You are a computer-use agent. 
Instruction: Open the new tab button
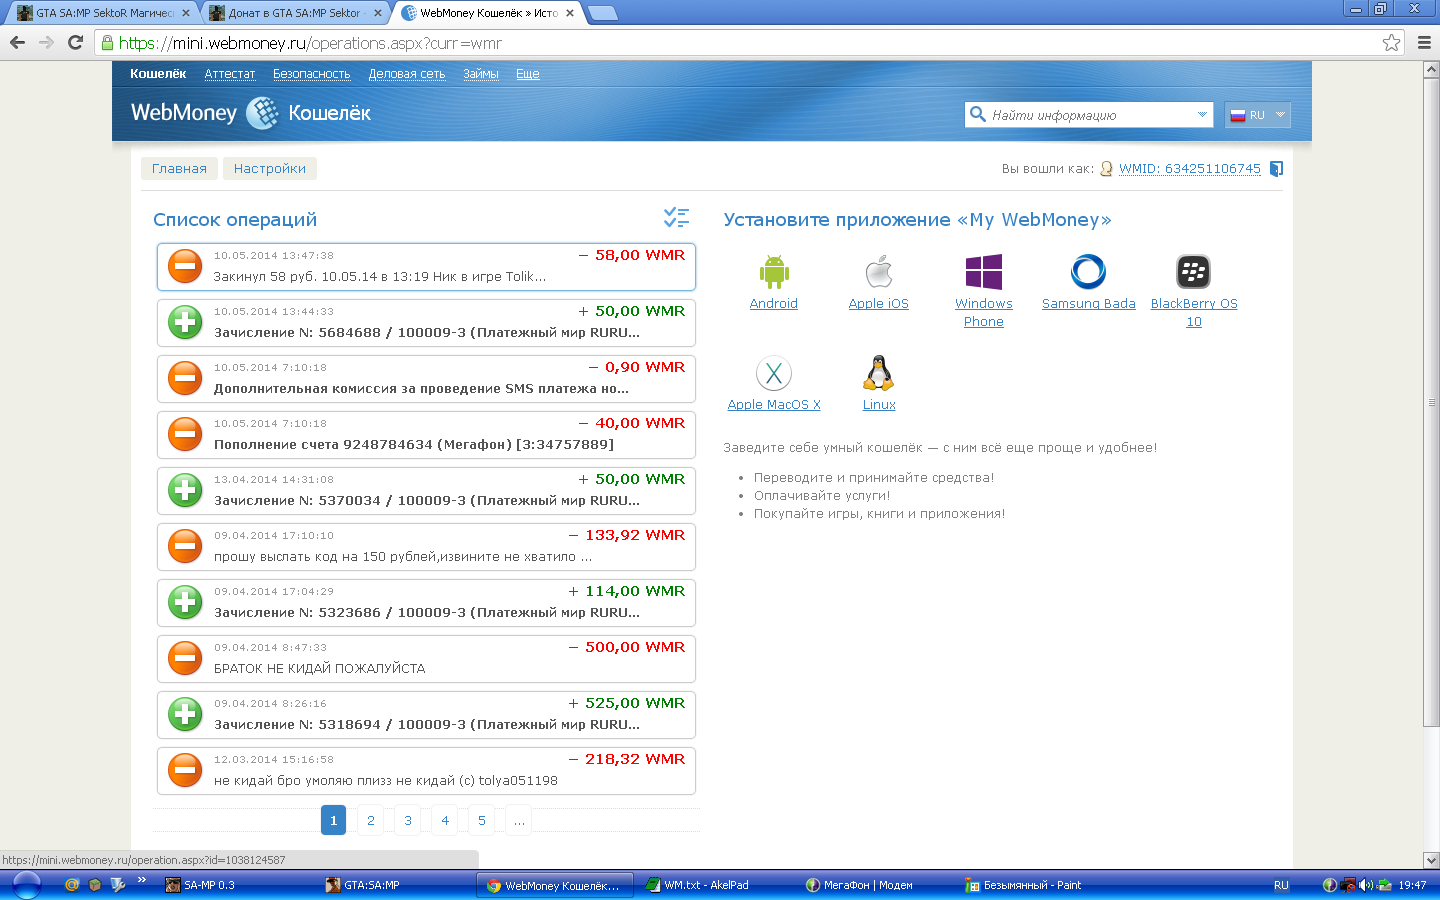click(602, 13)
